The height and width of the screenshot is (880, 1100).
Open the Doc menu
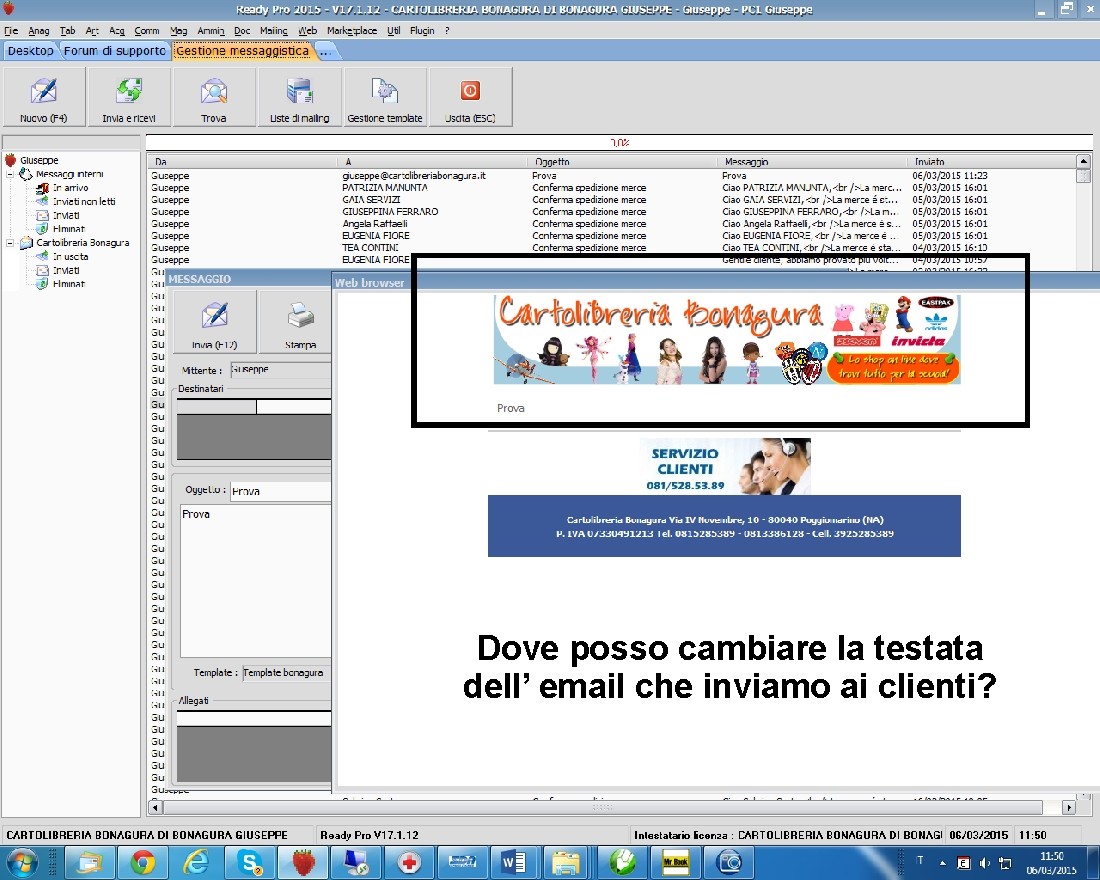point(242,31)
